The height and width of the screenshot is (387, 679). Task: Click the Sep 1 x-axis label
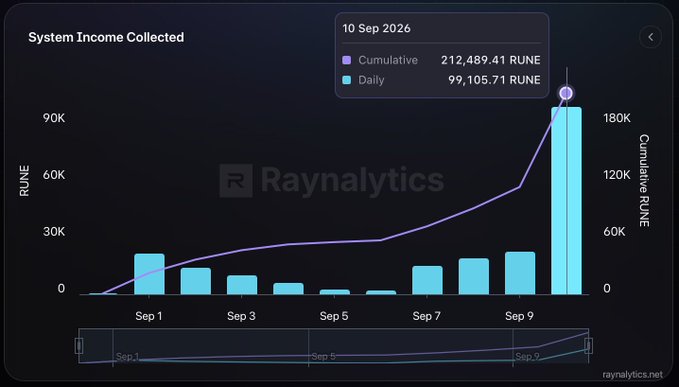point(149,316)
